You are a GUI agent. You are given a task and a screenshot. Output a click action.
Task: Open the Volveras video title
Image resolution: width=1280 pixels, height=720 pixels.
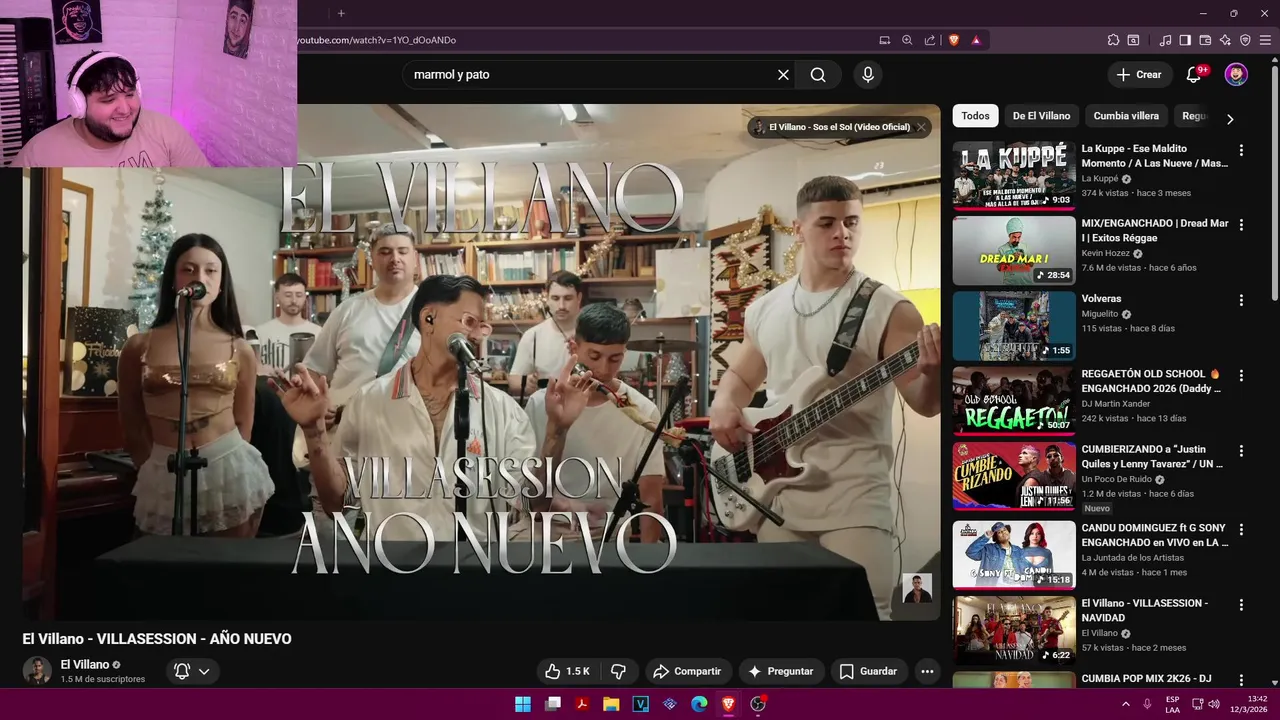[x=1101, y=299]
